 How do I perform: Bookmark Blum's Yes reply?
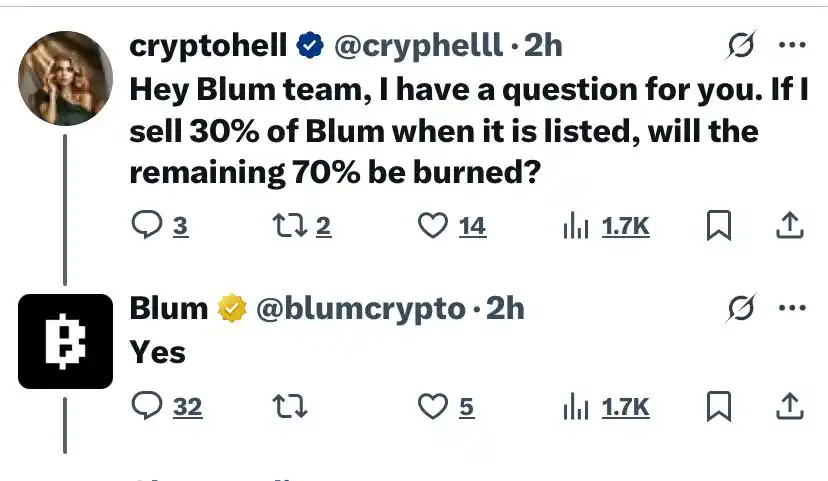719,407
